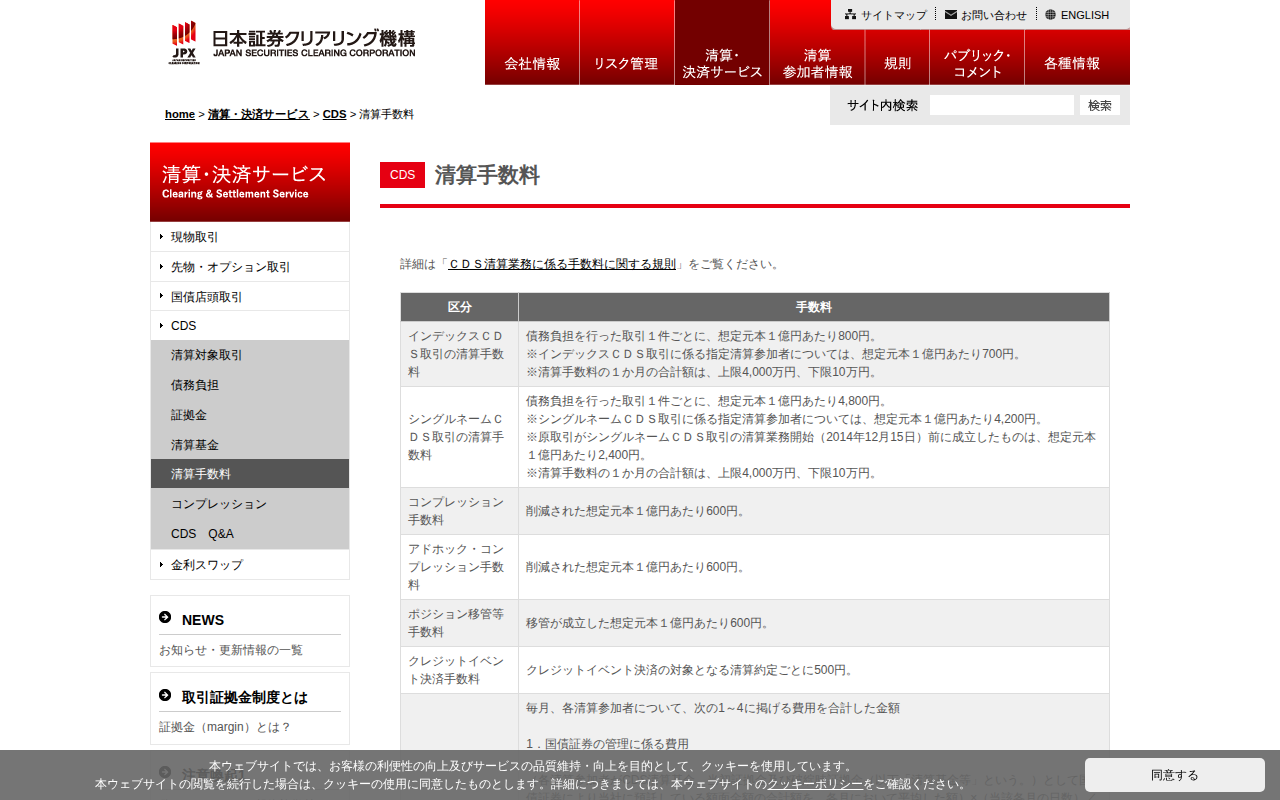Screen dimensions: 1280x800
Task: Open 証拠金（margin）とは？ link
Action: pyautogui.click(x=225, y=727)
